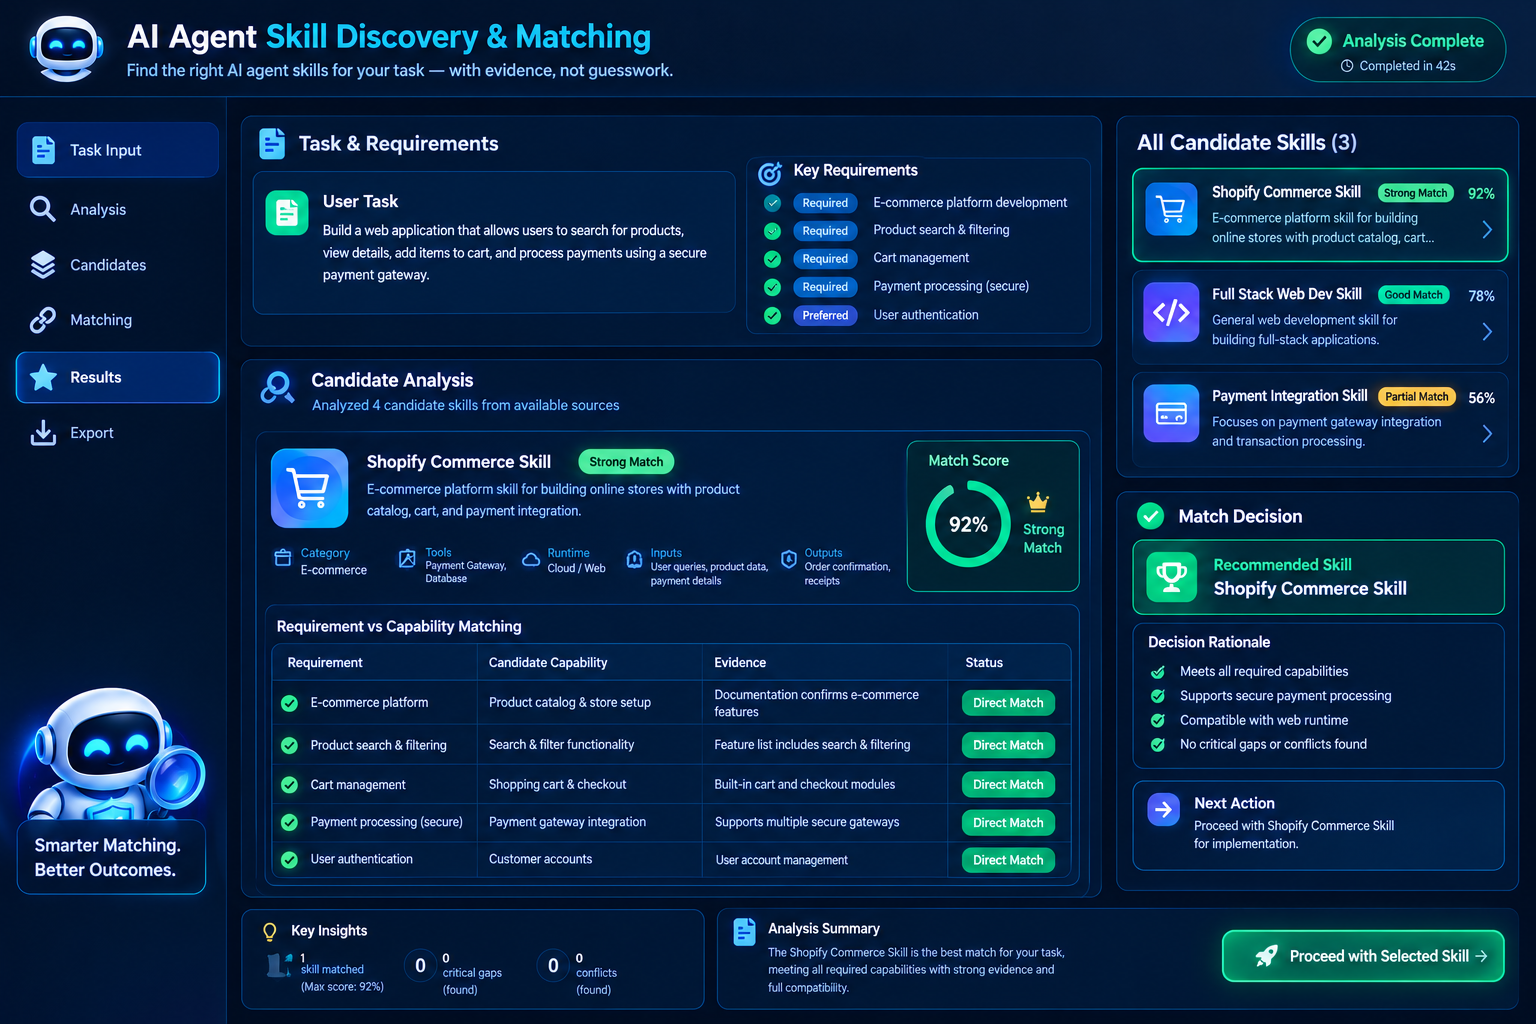The image size is (1536, 1024).
Task: Click the Next Action arrow icon
Action: click(1164, 810)
